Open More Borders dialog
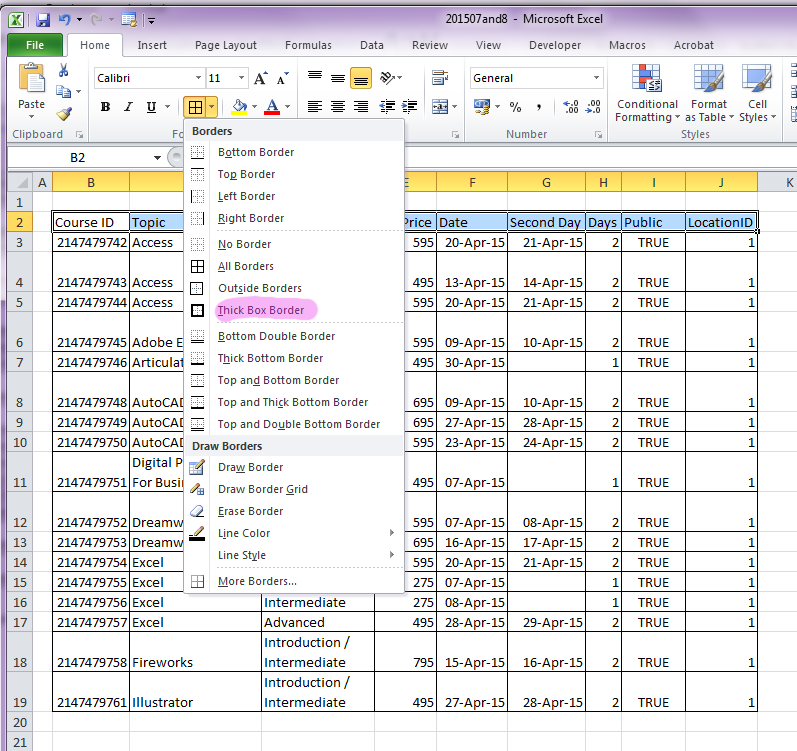 293,581
